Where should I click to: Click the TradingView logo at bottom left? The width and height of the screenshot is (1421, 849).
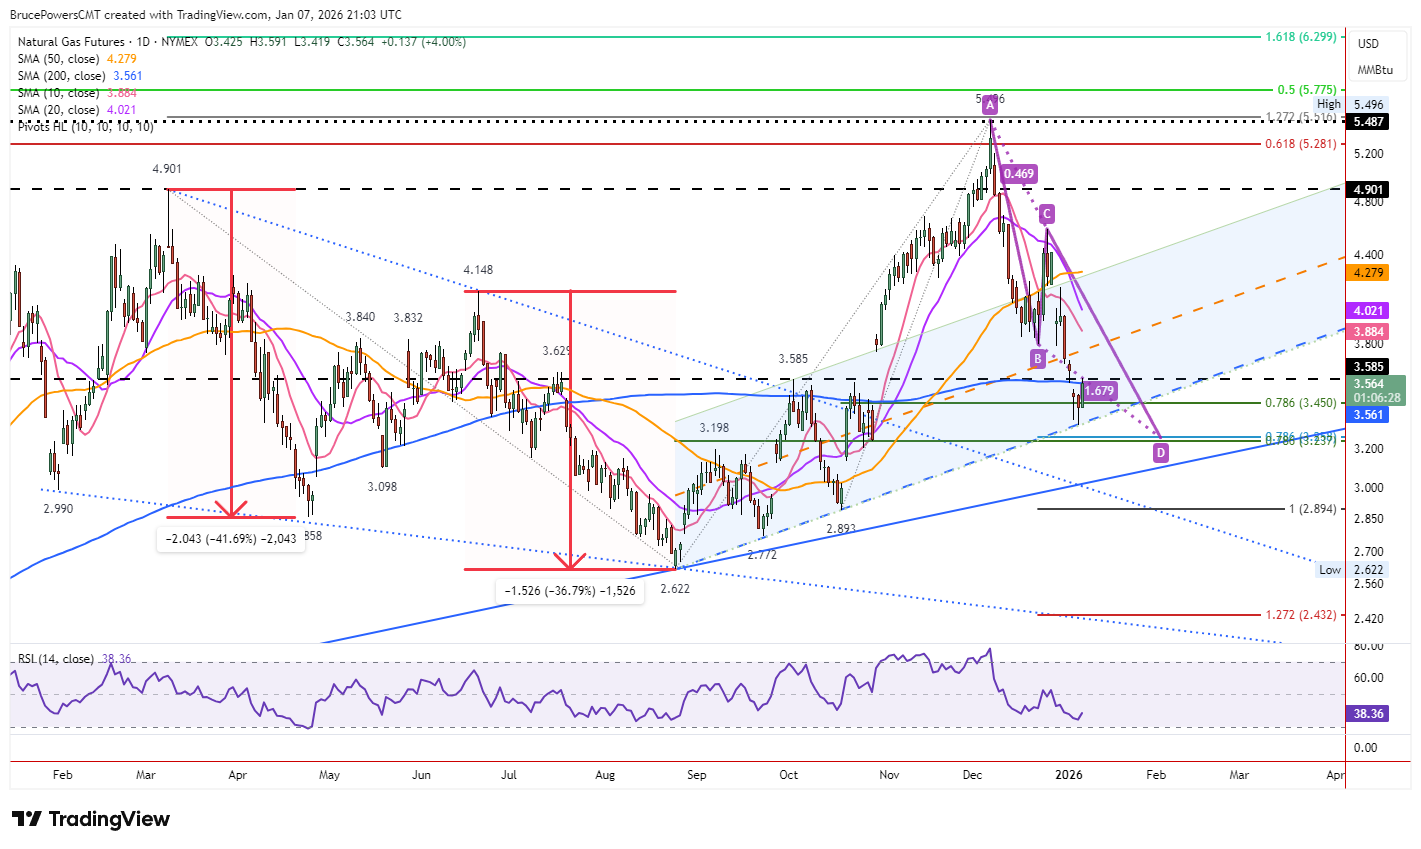[91, 819]
